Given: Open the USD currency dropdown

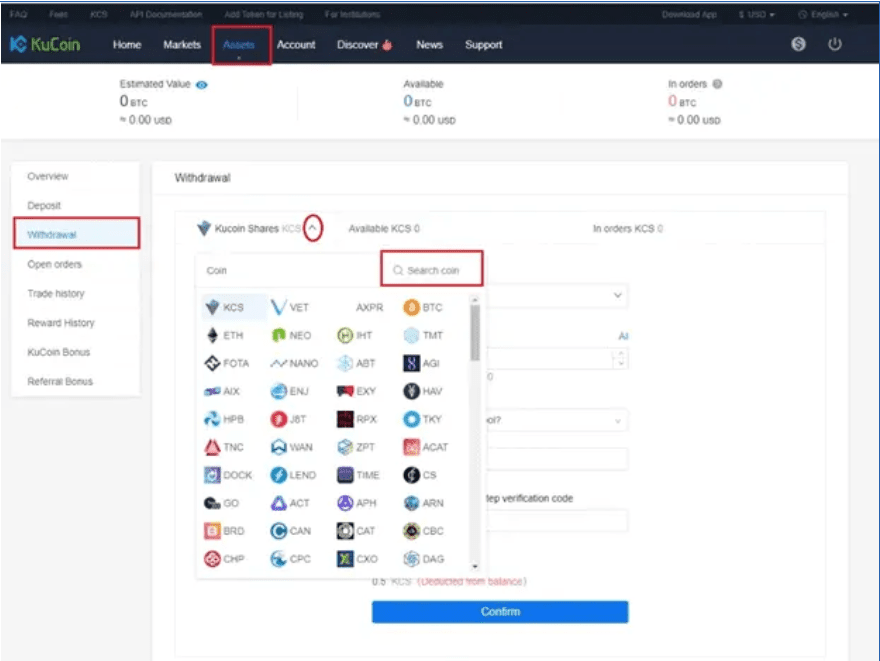Looking at the screenshot, I should point(756,15).
